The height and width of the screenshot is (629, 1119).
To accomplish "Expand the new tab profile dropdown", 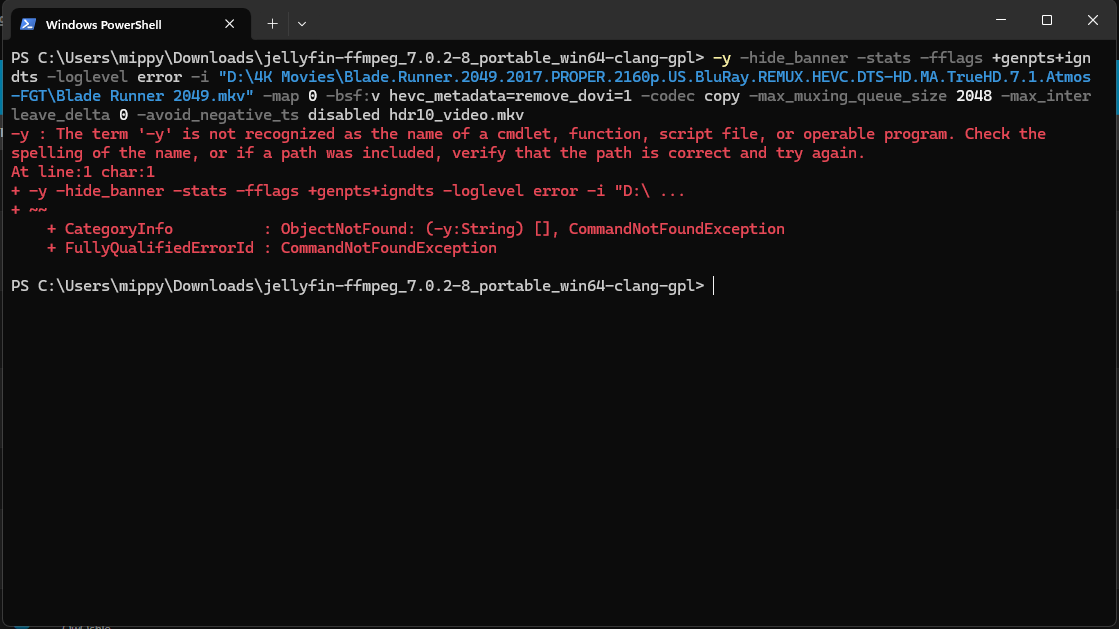I will click(x=302, y=23).
